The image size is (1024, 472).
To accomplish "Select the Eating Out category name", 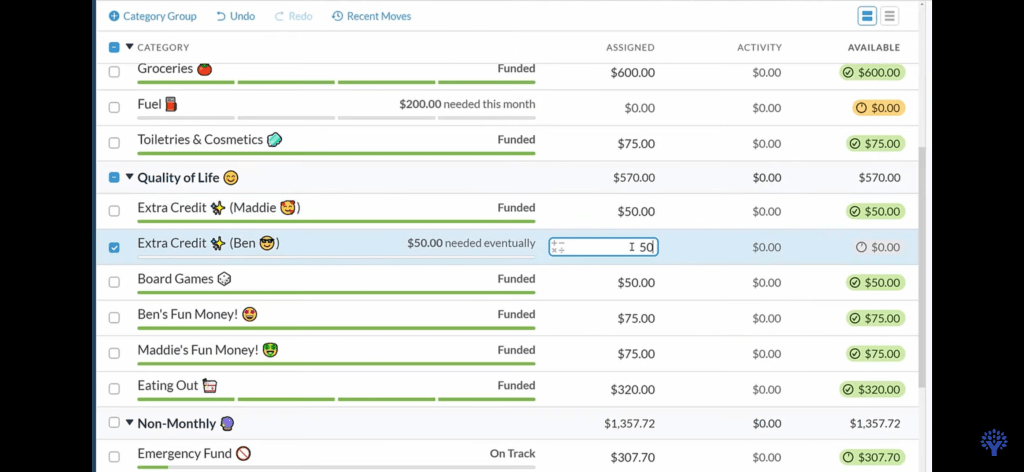I will [177, 385].
